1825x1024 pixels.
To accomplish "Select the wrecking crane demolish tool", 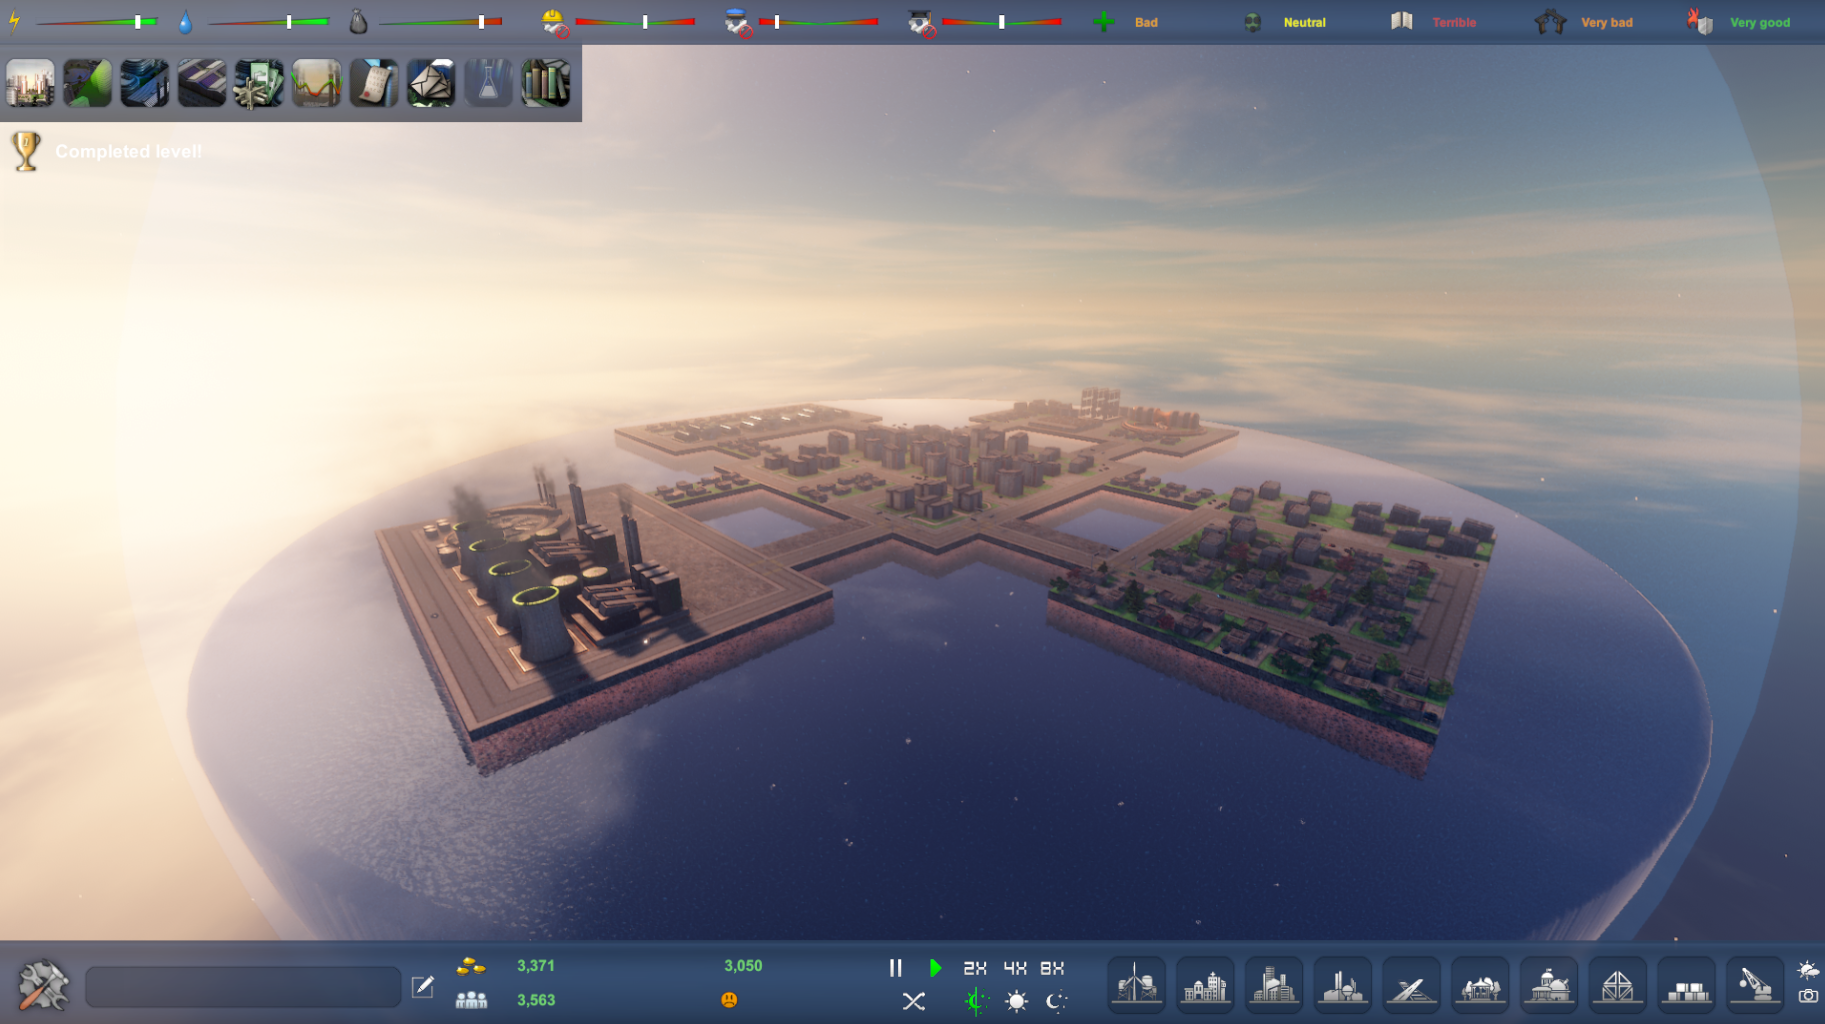I will (x=1754, y=985).
